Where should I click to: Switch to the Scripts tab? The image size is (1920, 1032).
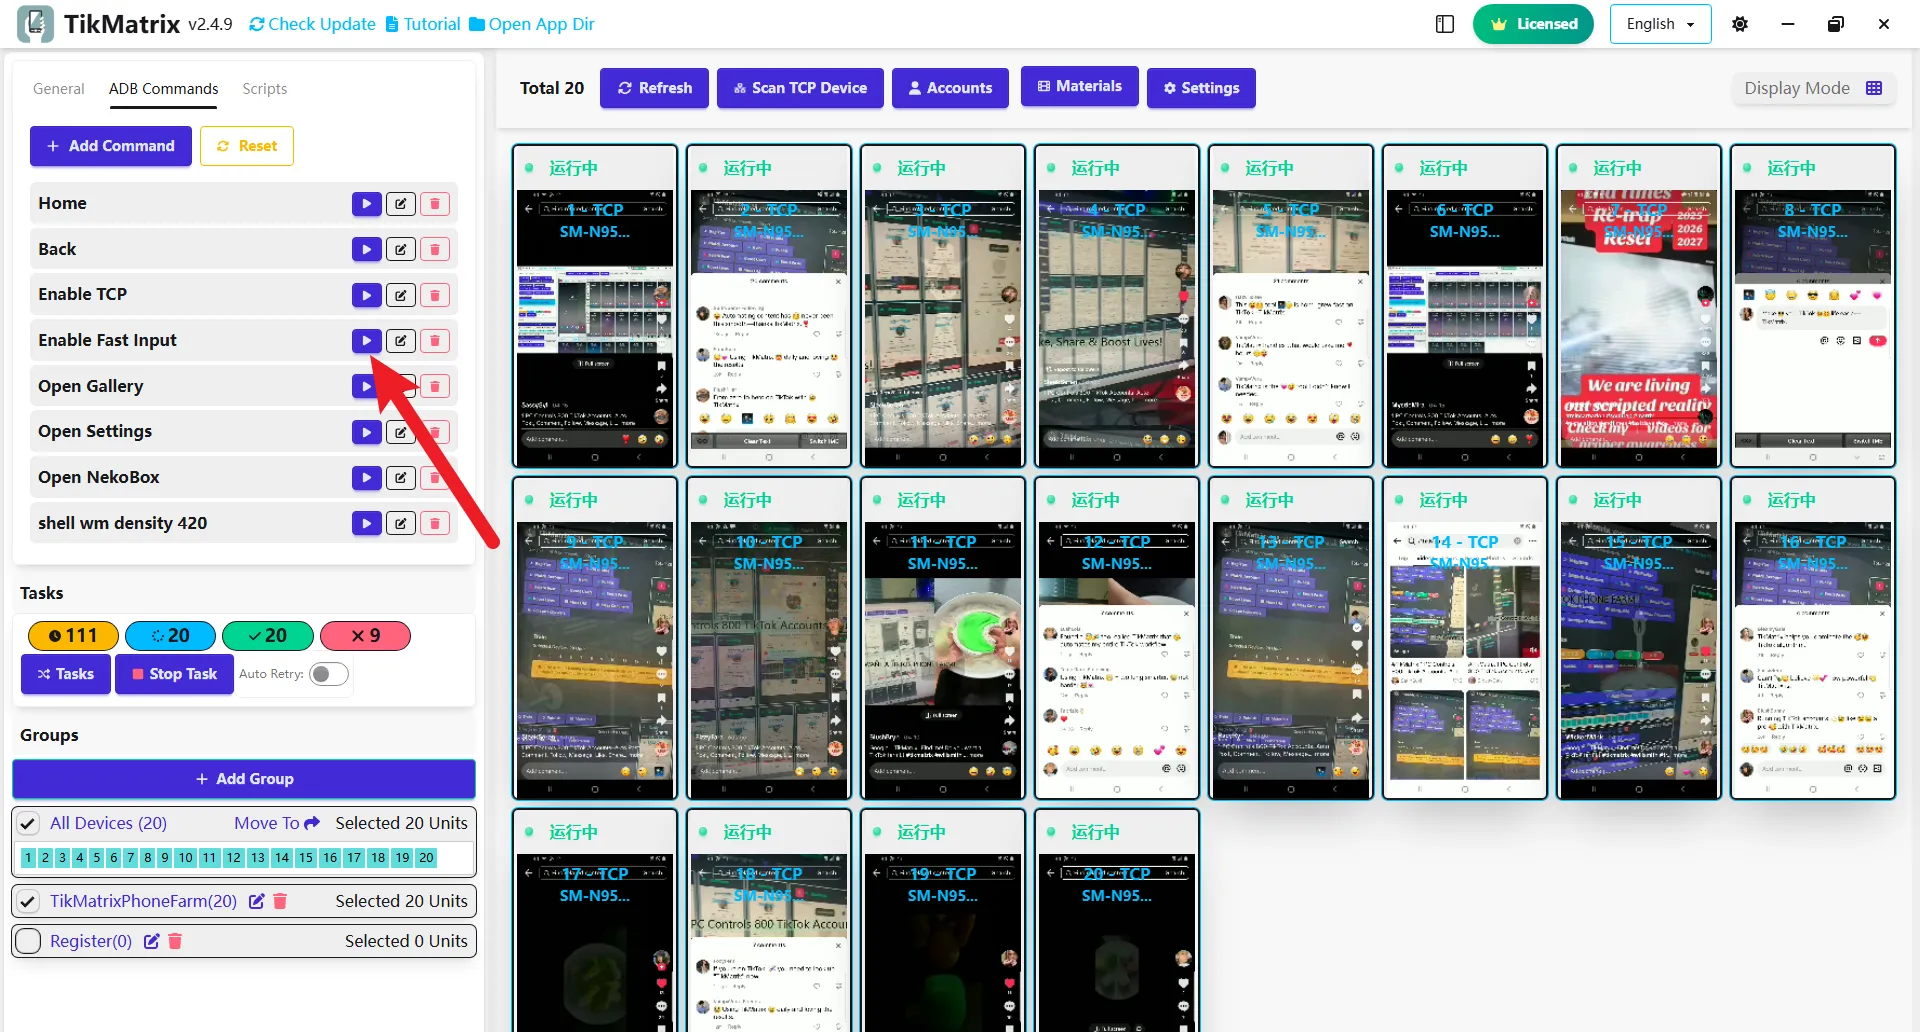(264, 88)
